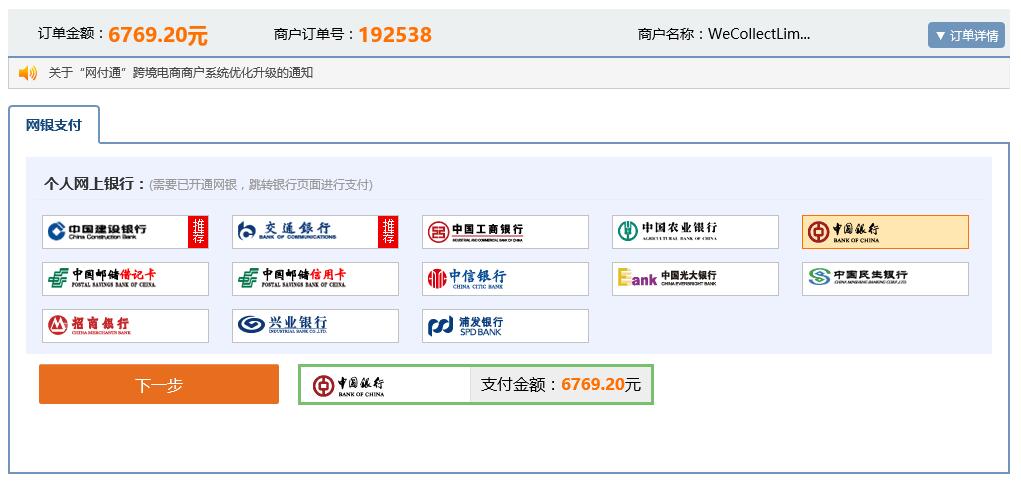This screenshot has width=1021, height=481.
Task: Select Agricultural Bank of China
Action: tap(695, 232)
